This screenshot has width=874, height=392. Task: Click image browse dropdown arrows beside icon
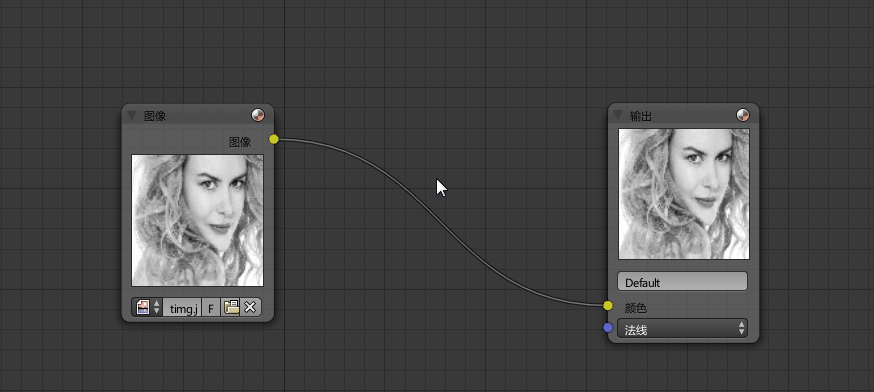157,307
